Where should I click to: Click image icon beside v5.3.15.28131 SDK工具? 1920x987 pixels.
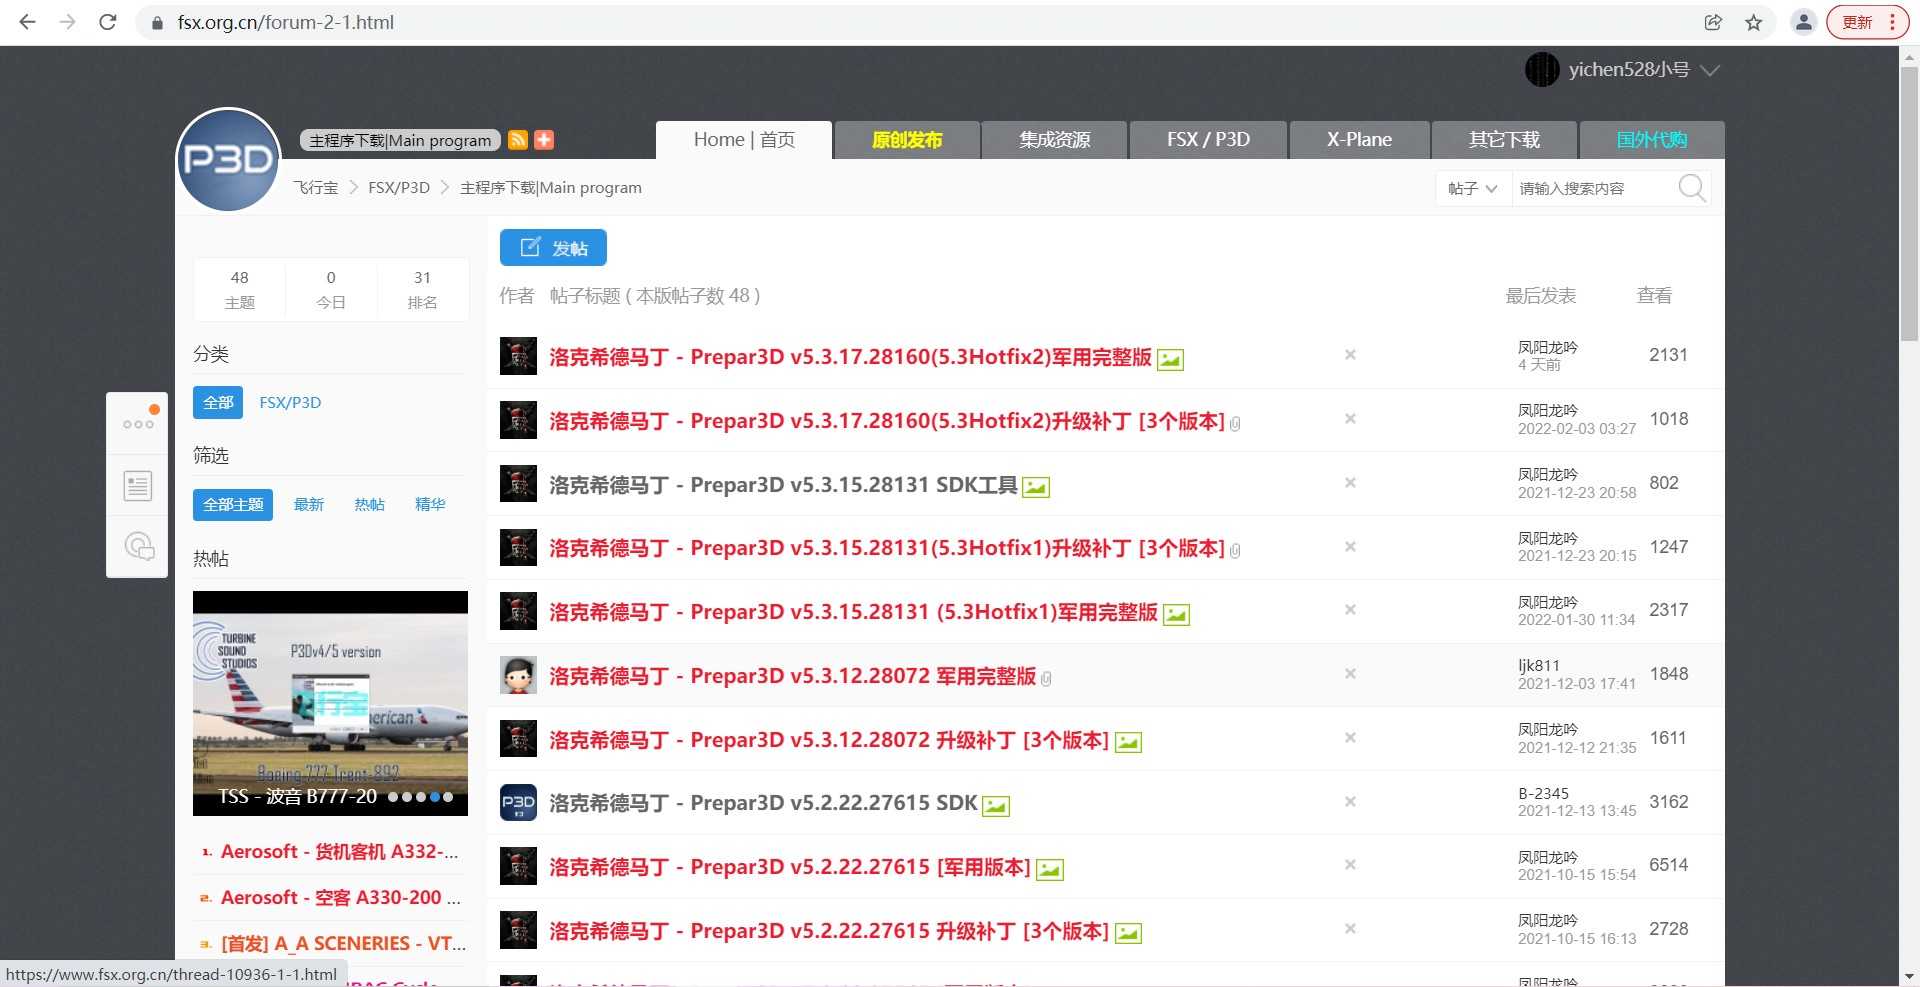[x=1036, y=488]
